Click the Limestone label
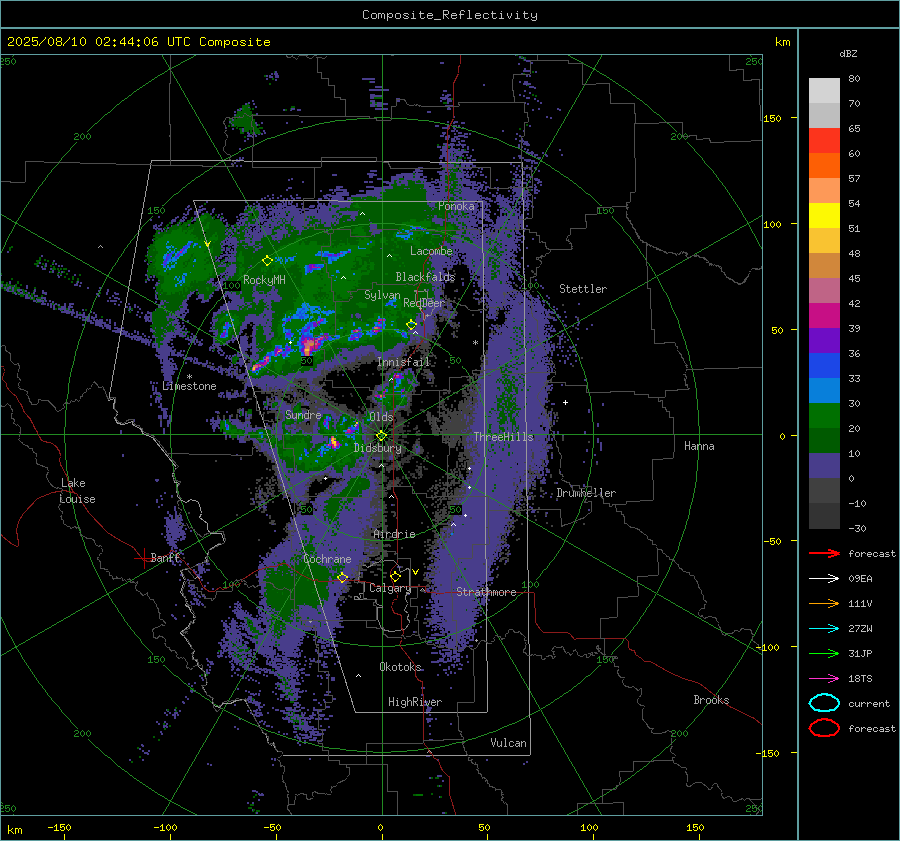900x841 pixels. (189, 386)
